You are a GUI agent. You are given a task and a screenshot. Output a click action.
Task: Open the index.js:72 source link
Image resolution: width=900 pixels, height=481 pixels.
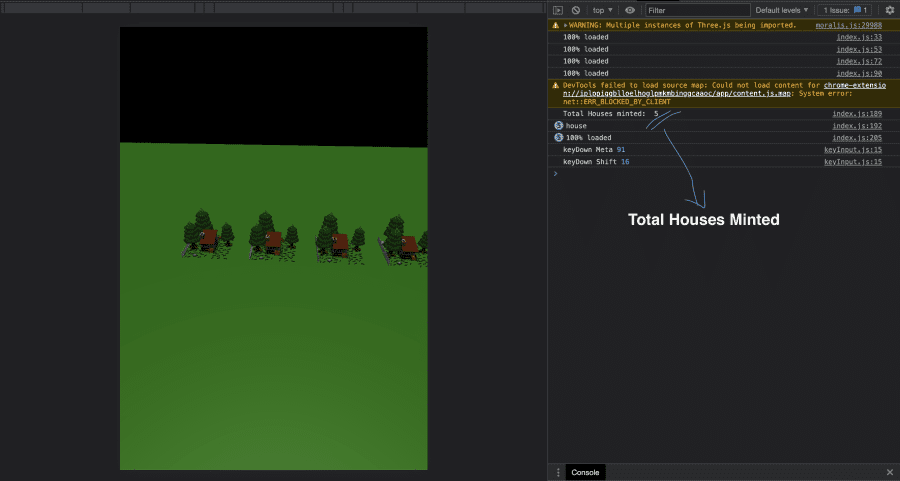pos(859,61)
